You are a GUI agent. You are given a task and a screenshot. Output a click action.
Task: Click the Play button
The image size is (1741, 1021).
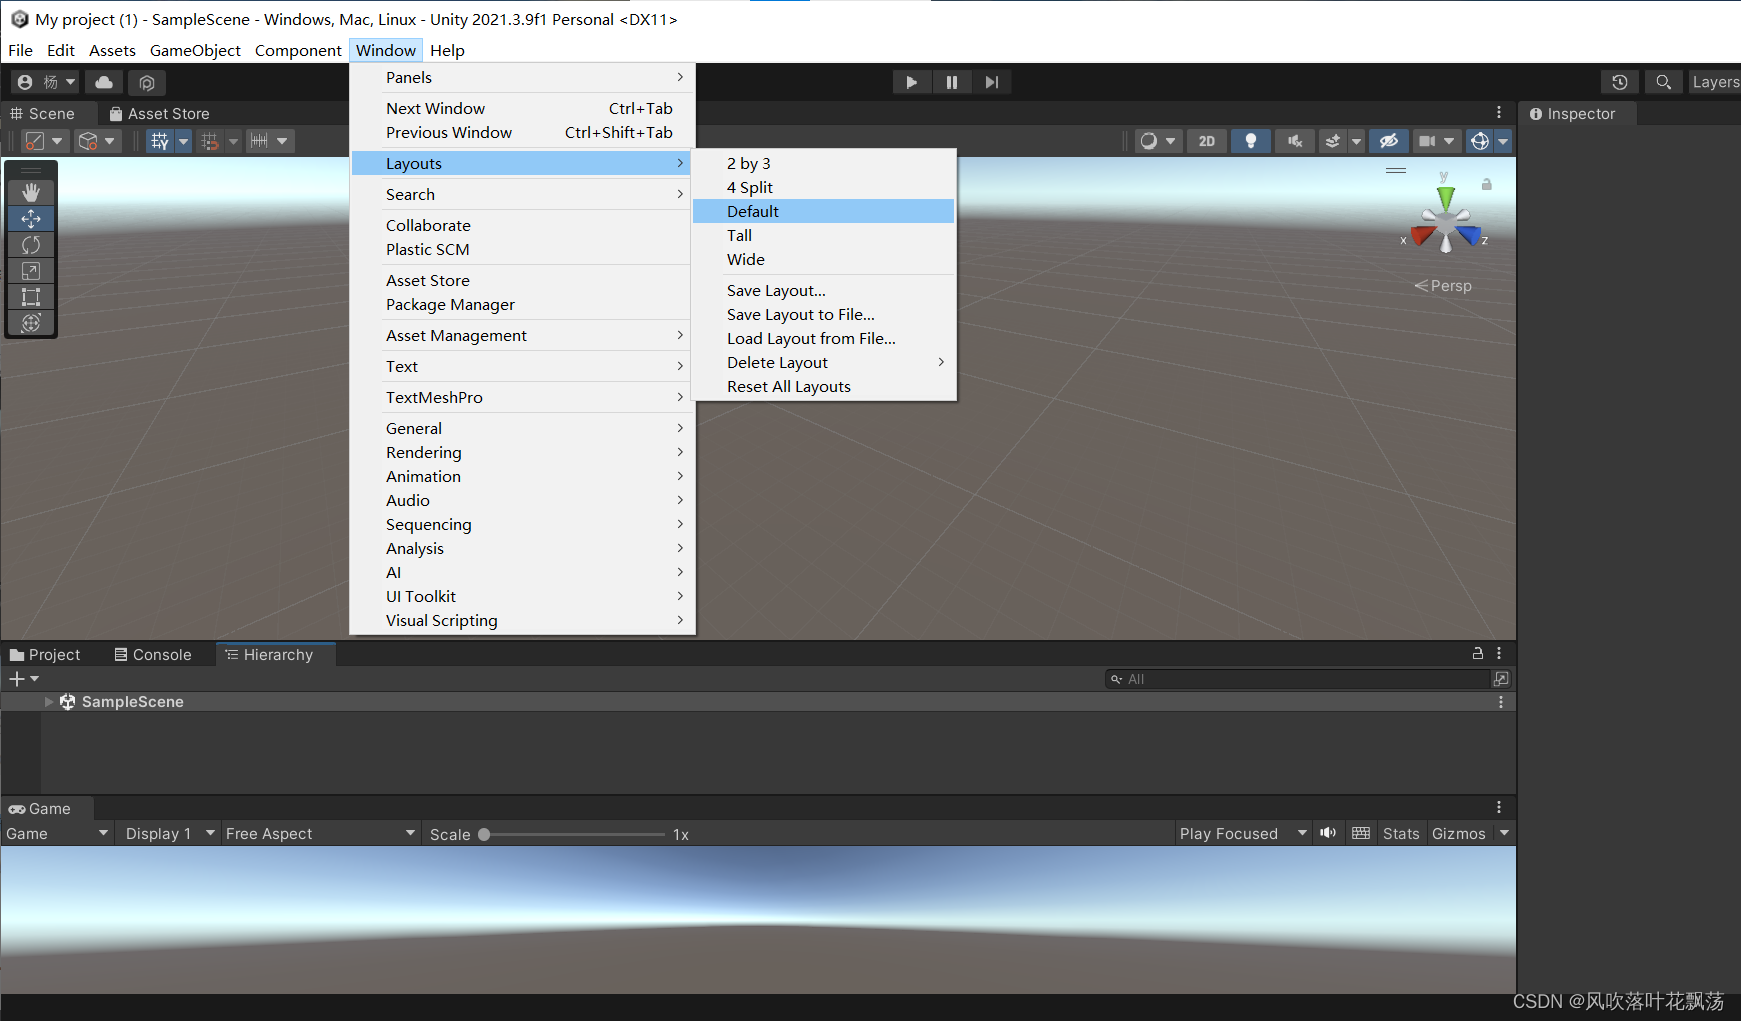912,82
